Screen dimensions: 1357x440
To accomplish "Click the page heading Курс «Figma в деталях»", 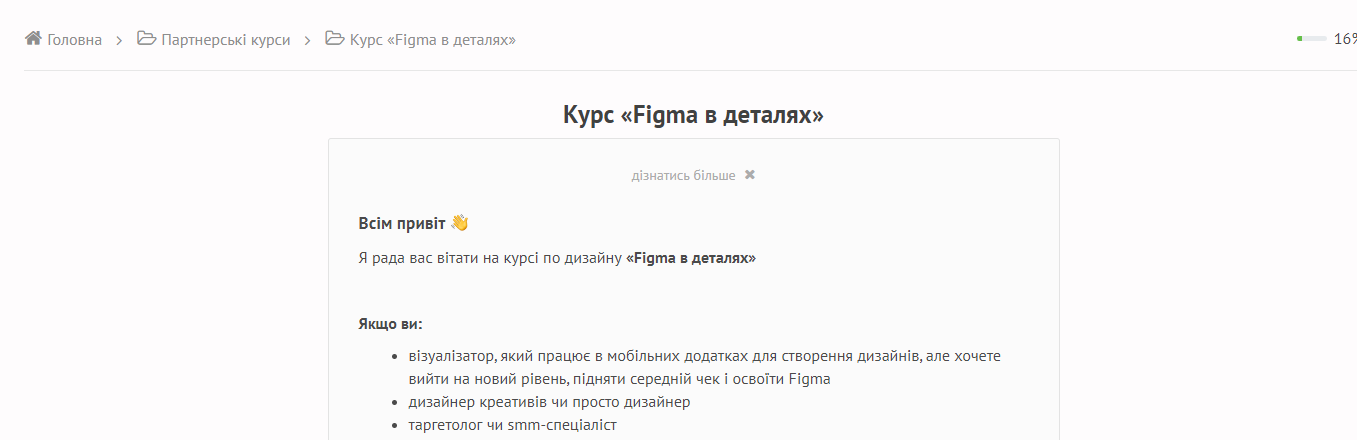I will (693, 115).
